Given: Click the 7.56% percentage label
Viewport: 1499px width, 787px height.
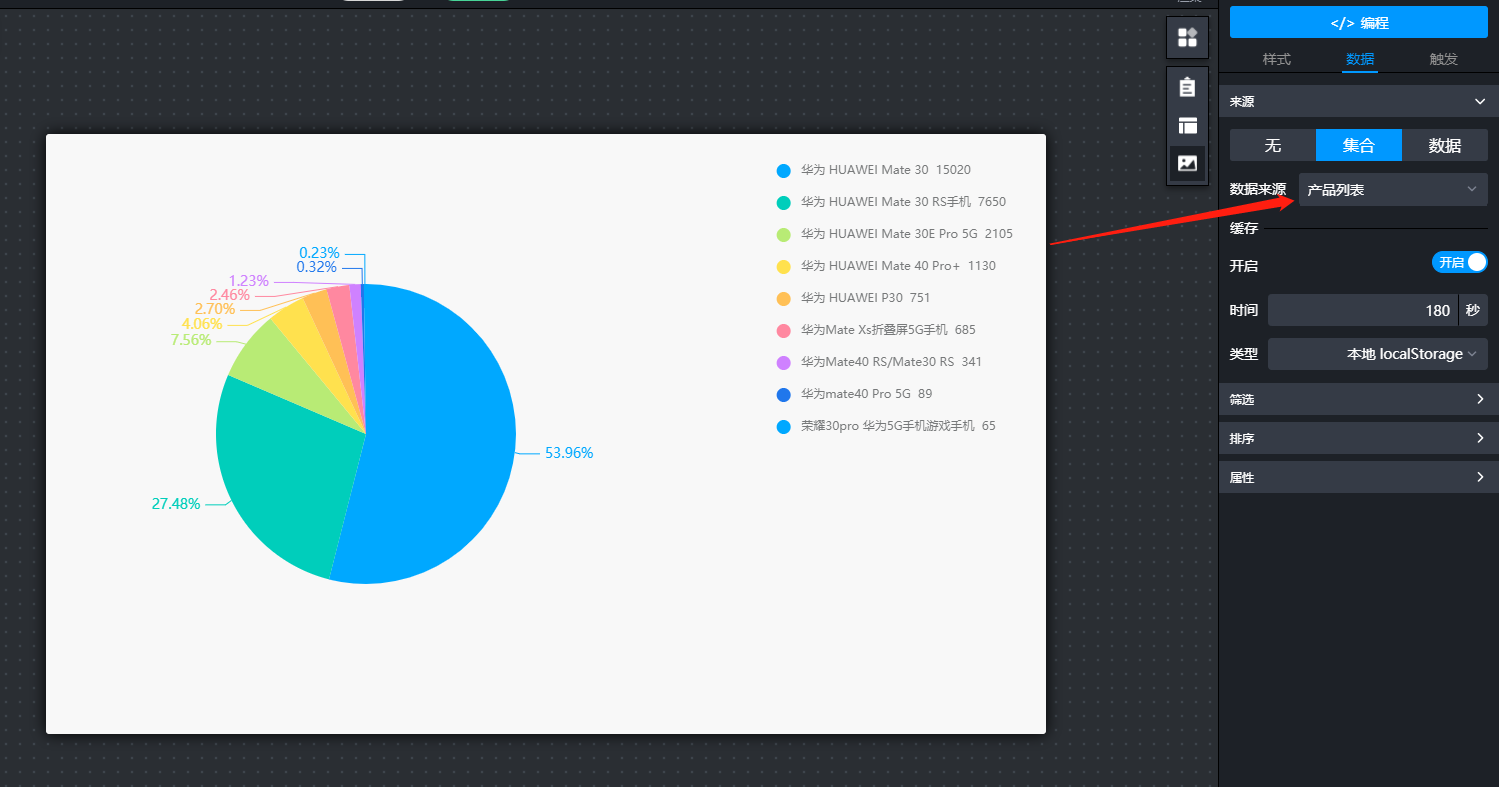Looking at the screenshot, I should [x=191, y=340].
